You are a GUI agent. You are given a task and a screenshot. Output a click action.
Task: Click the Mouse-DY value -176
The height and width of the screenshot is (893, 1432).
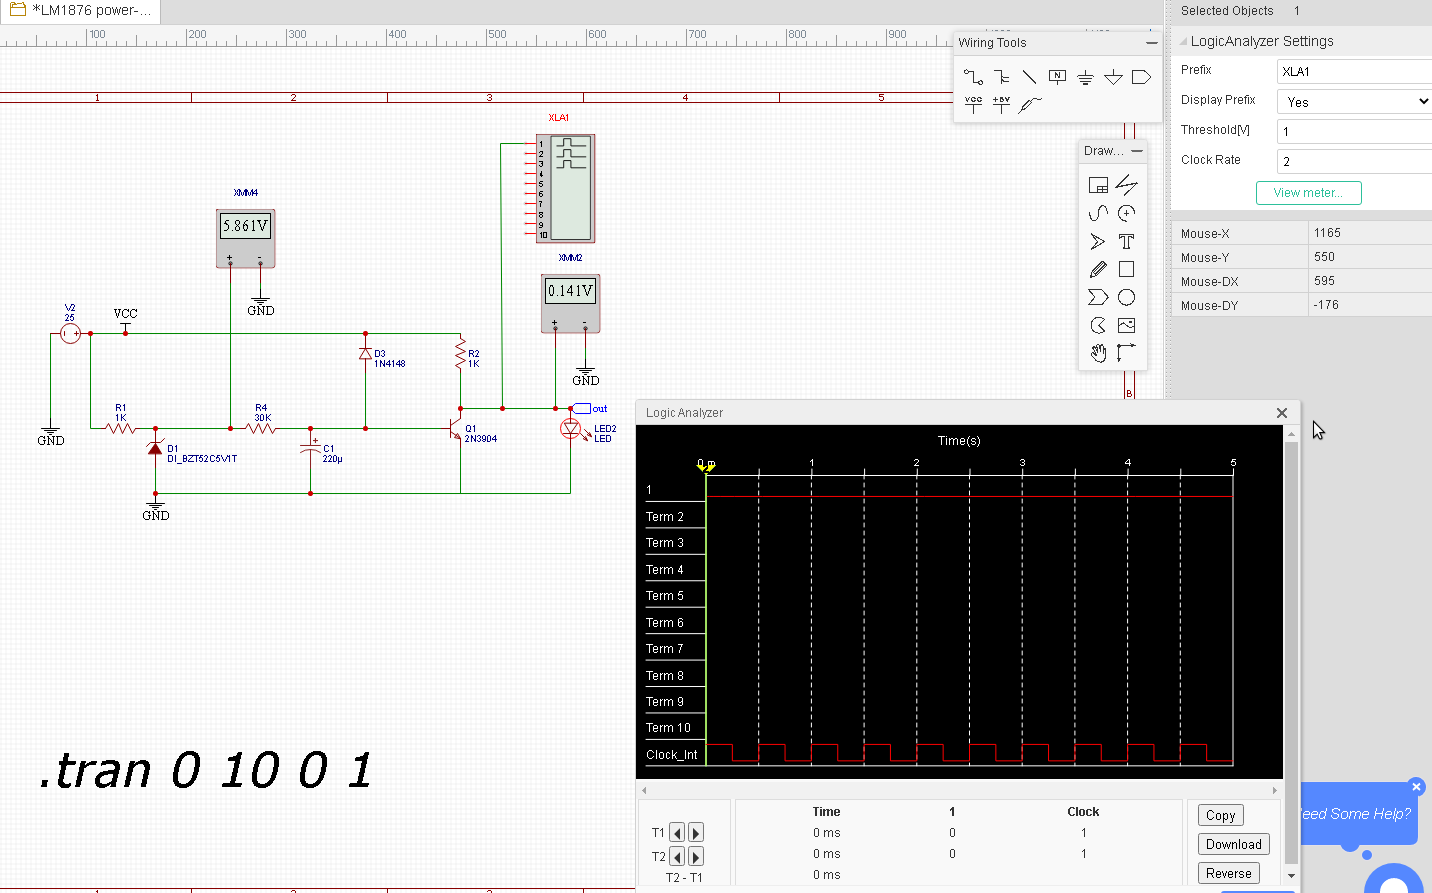[1326, 305]
